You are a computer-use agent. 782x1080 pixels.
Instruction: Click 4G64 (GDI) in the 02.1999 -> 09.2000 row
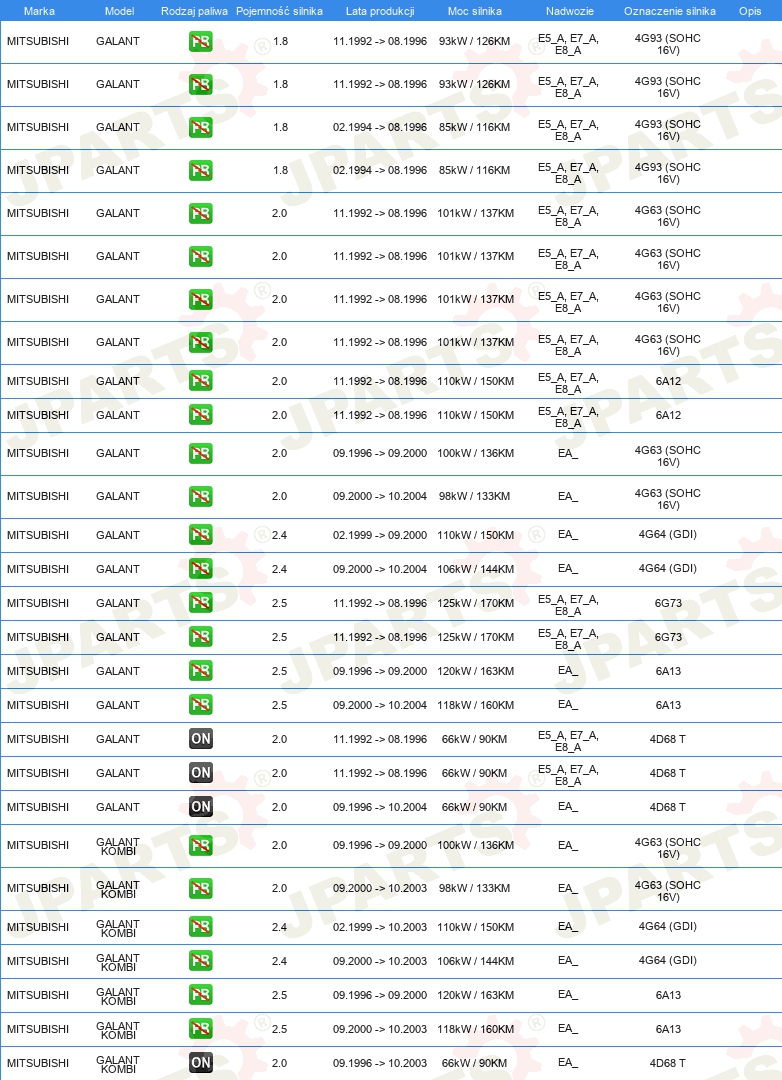pyautogui.click(x=668, y=534)
